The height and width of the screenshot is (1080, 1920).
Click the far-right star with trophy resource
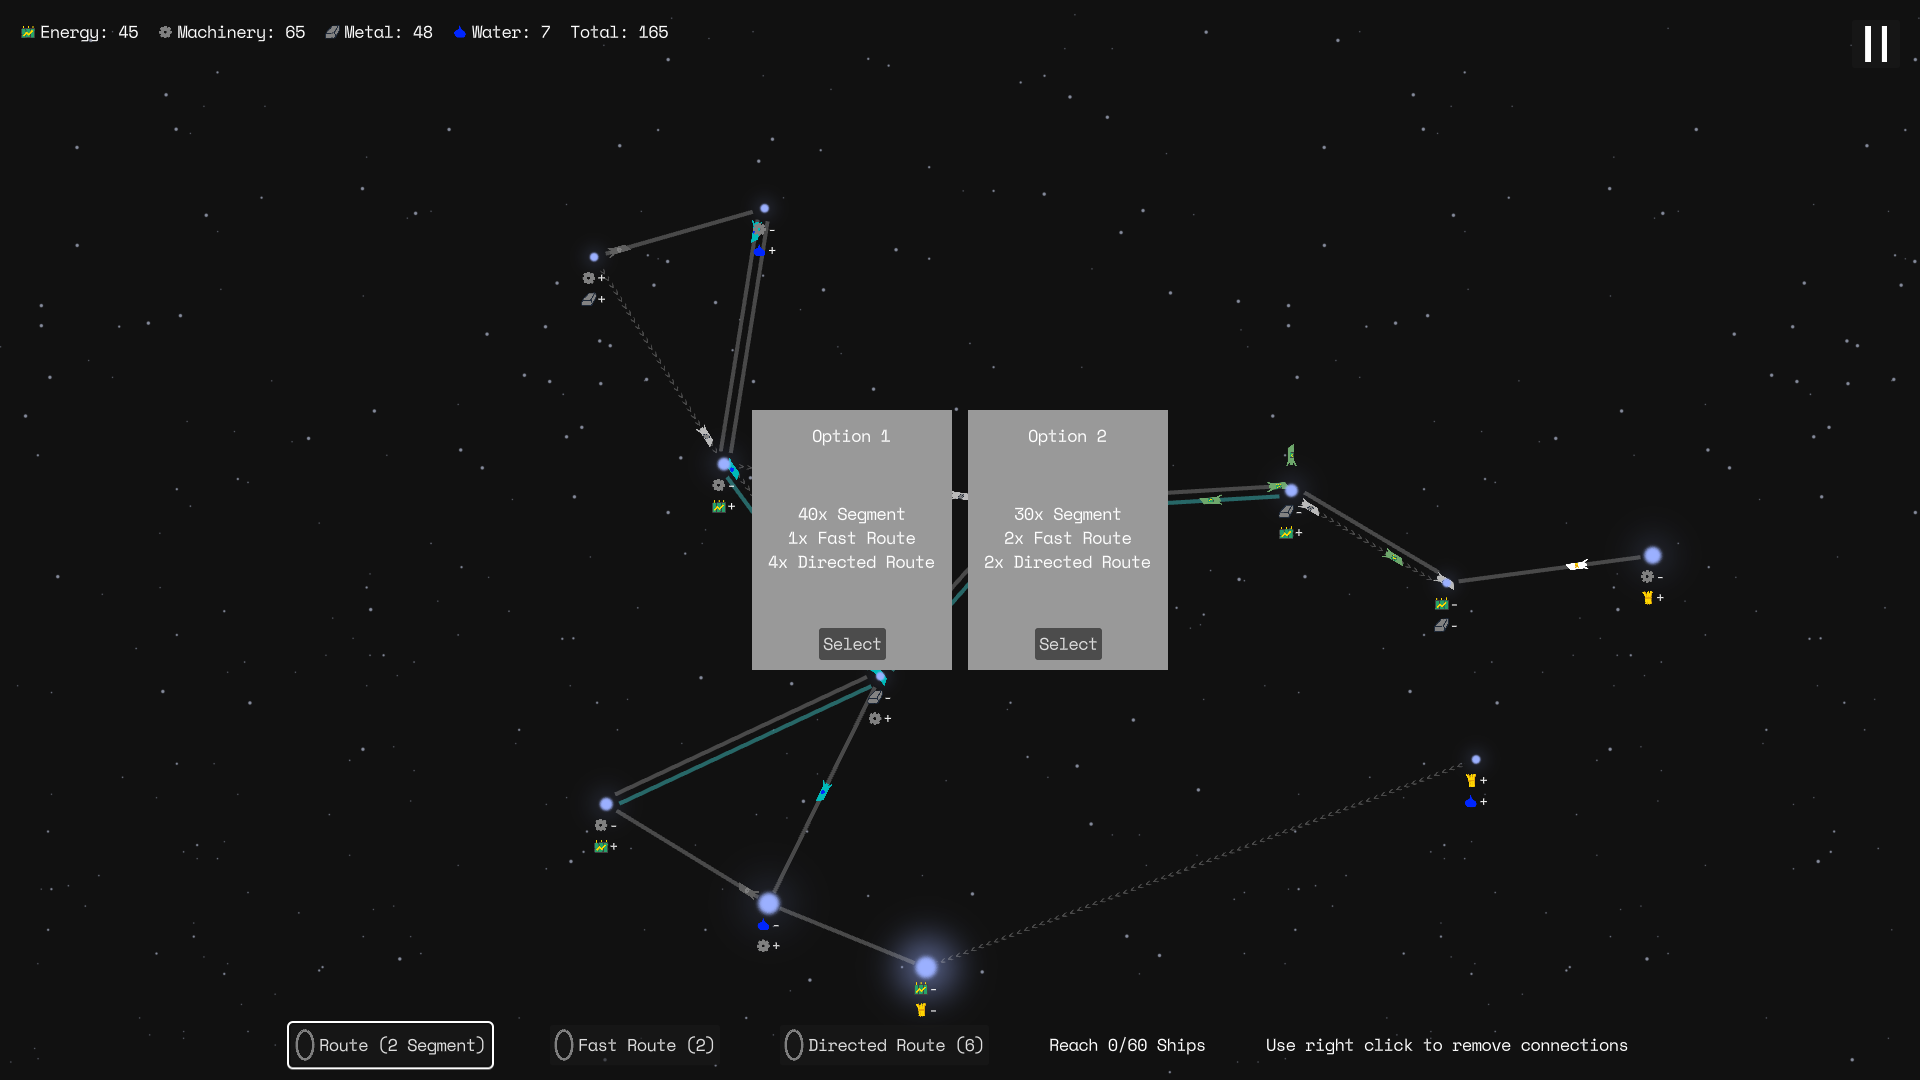(x=1652, y=555)
